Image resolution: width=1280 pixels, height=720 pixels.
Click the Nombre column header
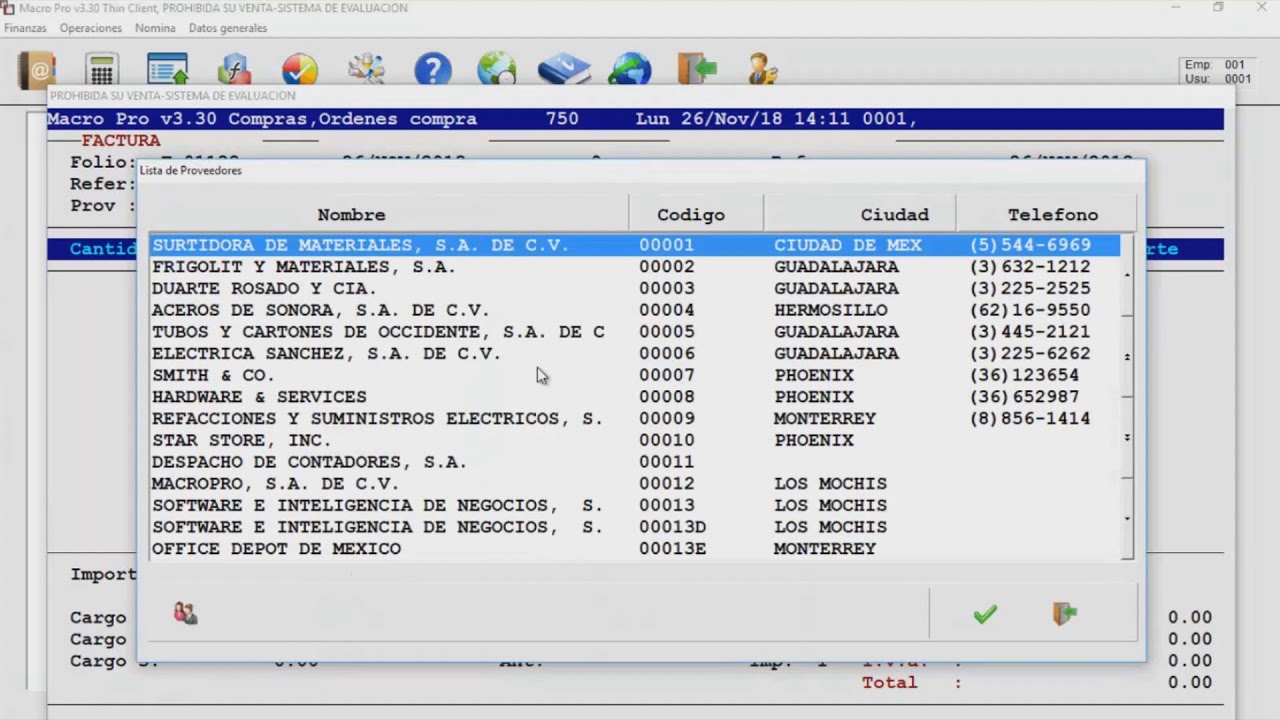point(351,215)
